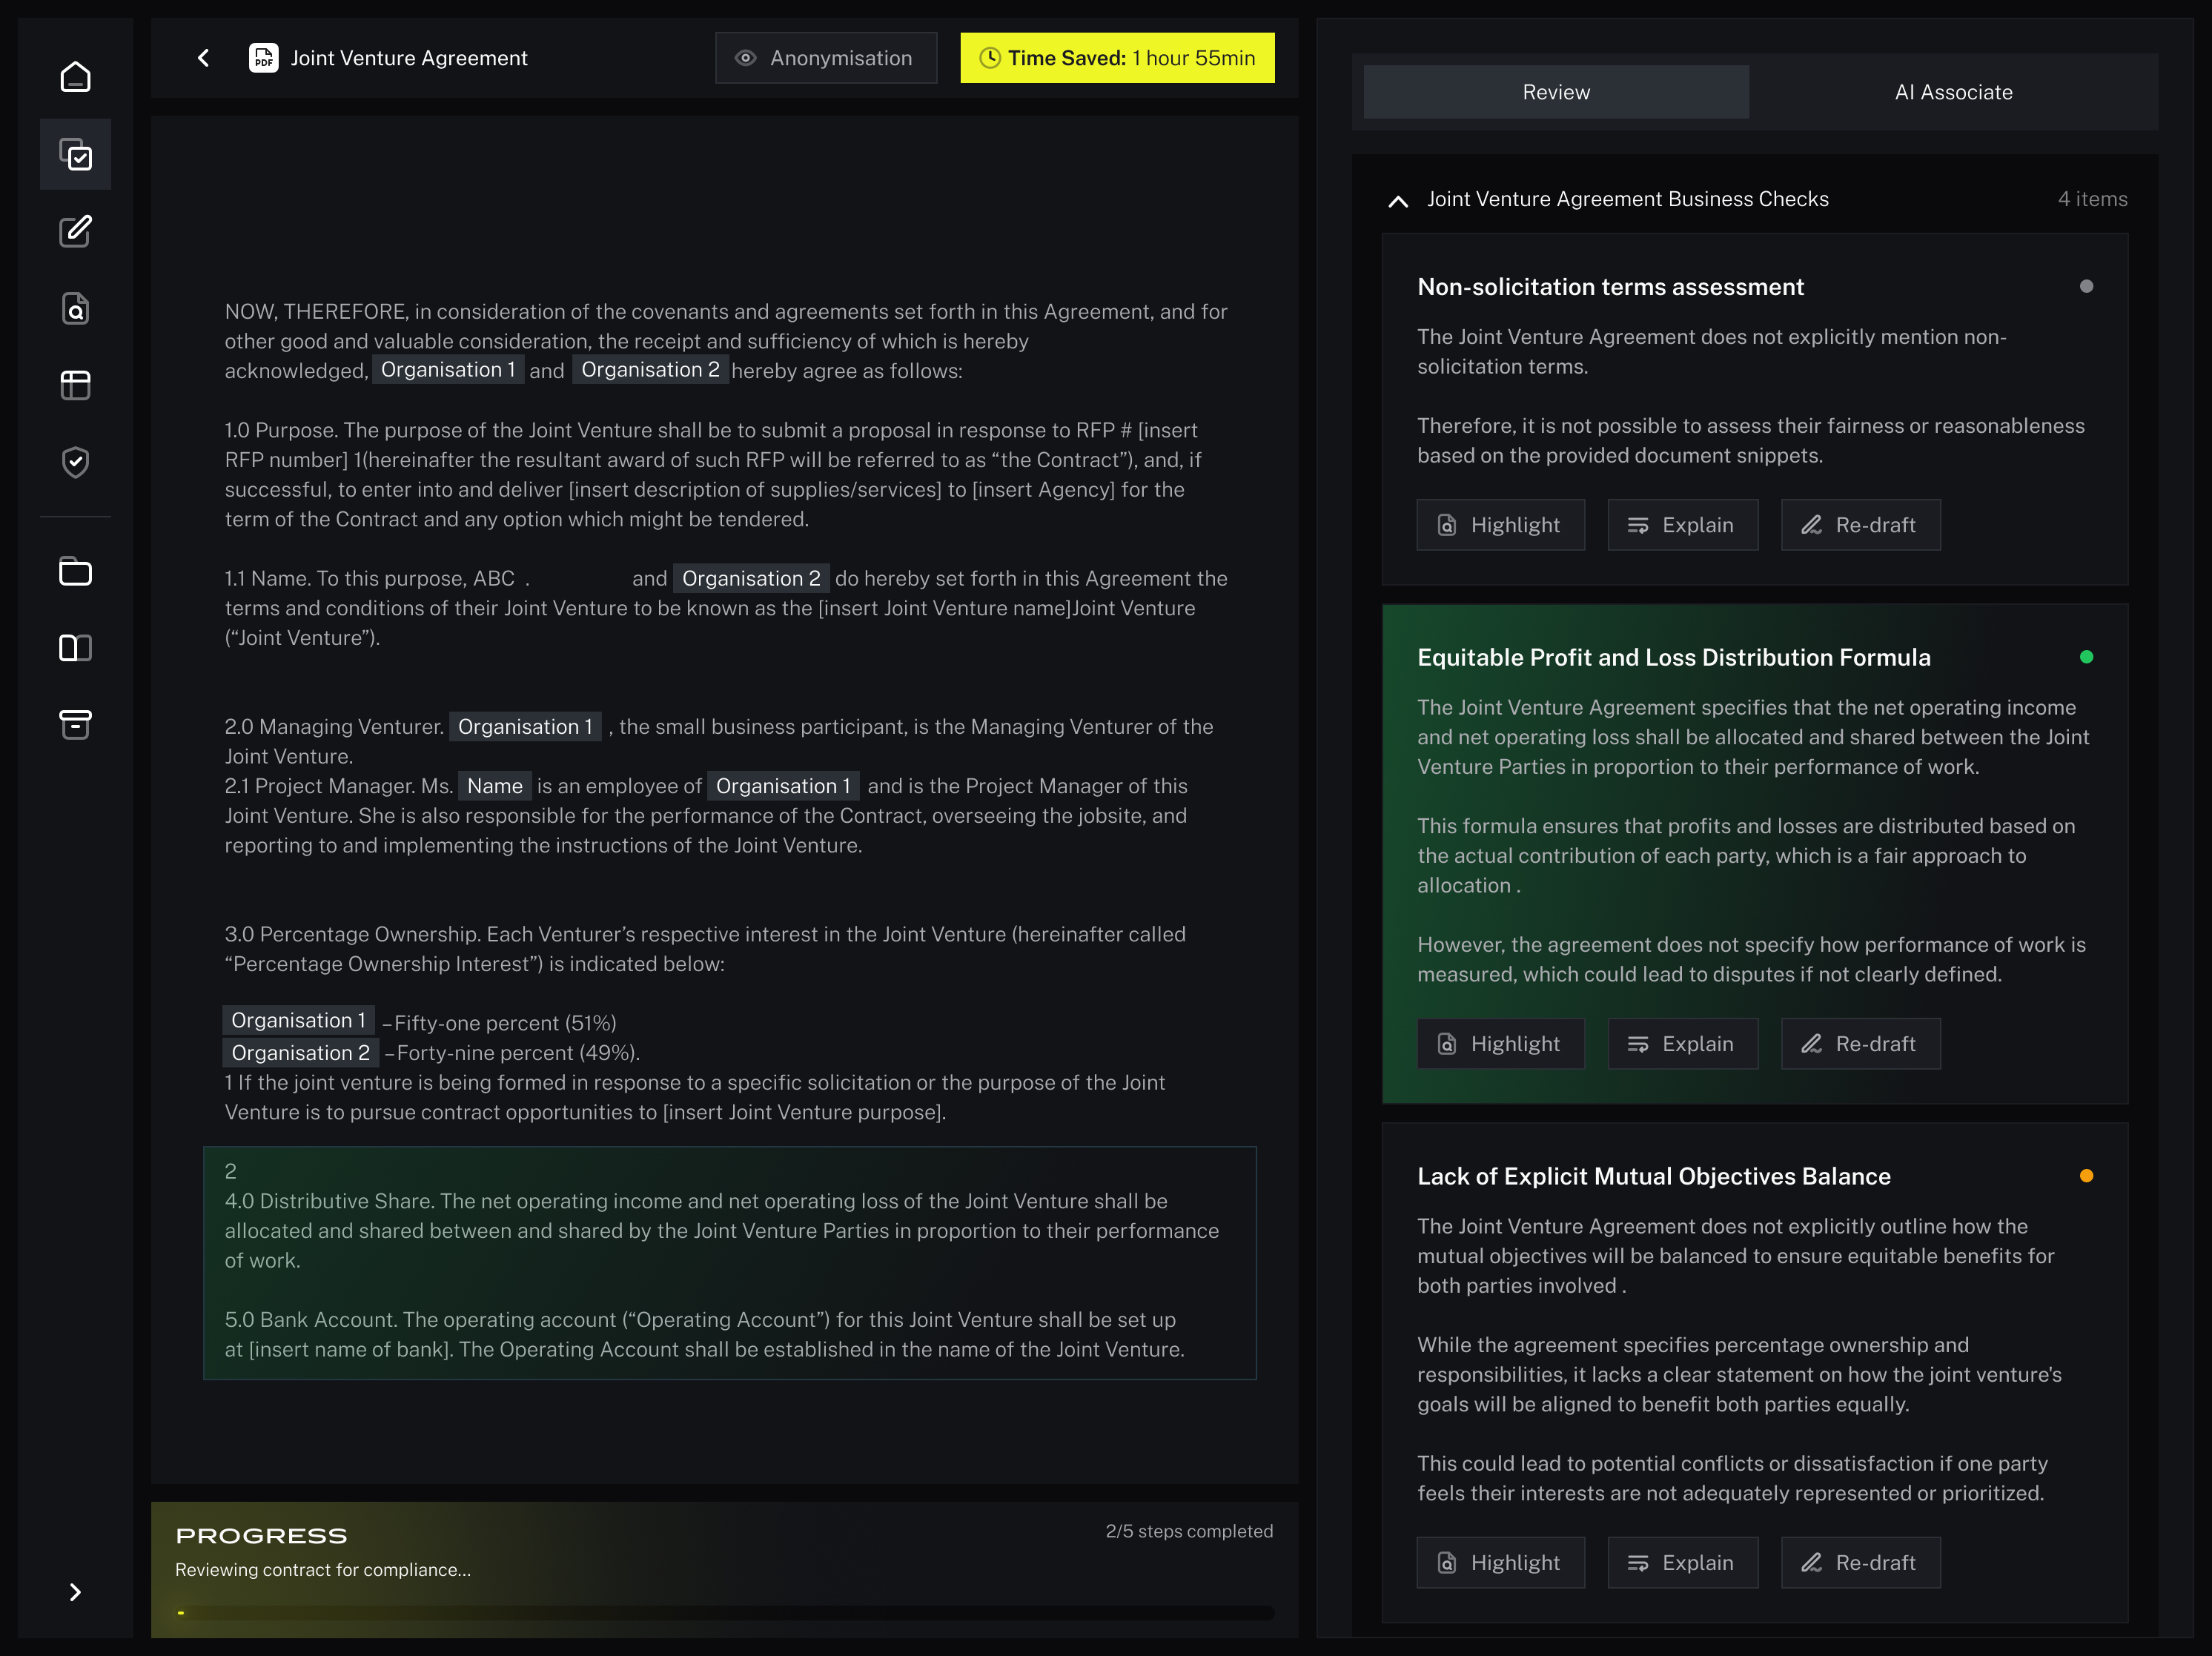This screenshot has height=1656, width=2212.
Task: Select the document review checklist icon
Action: tap(75, 154)
